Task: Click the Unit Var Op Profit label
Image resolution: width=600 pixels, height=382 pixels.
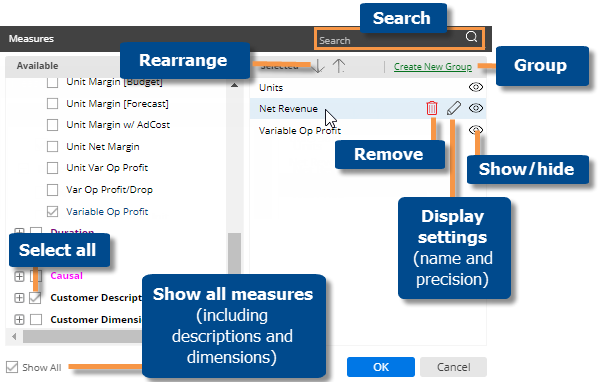Action: click(x=107, y=168)
